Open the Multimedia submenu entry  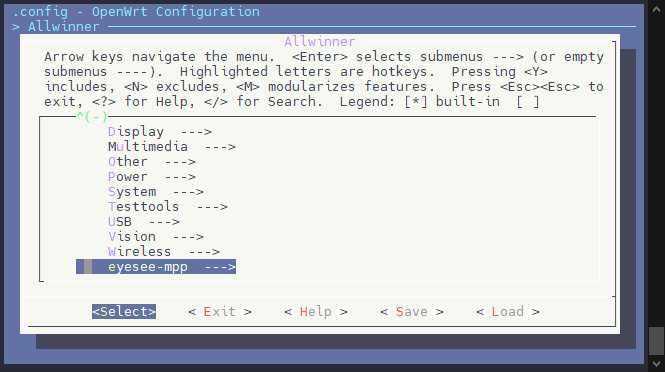pos(171,147)
